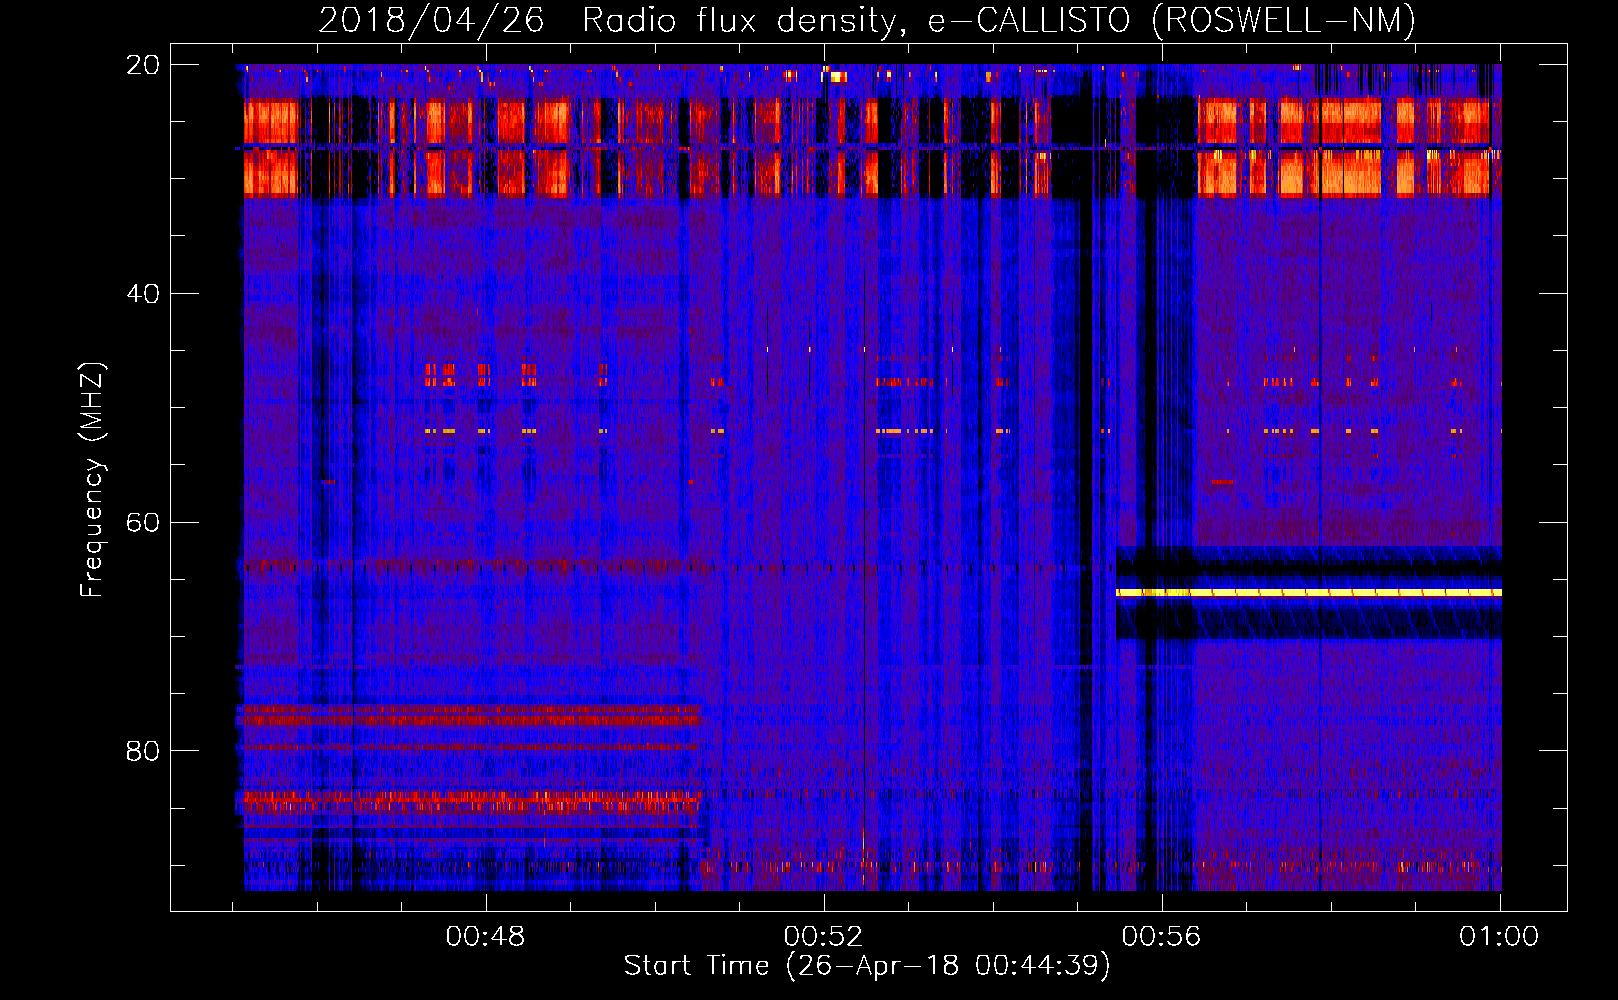Click the '00:56' time tick label
Viewport: 1618px width, 1000px height.
pos(1161,936)
